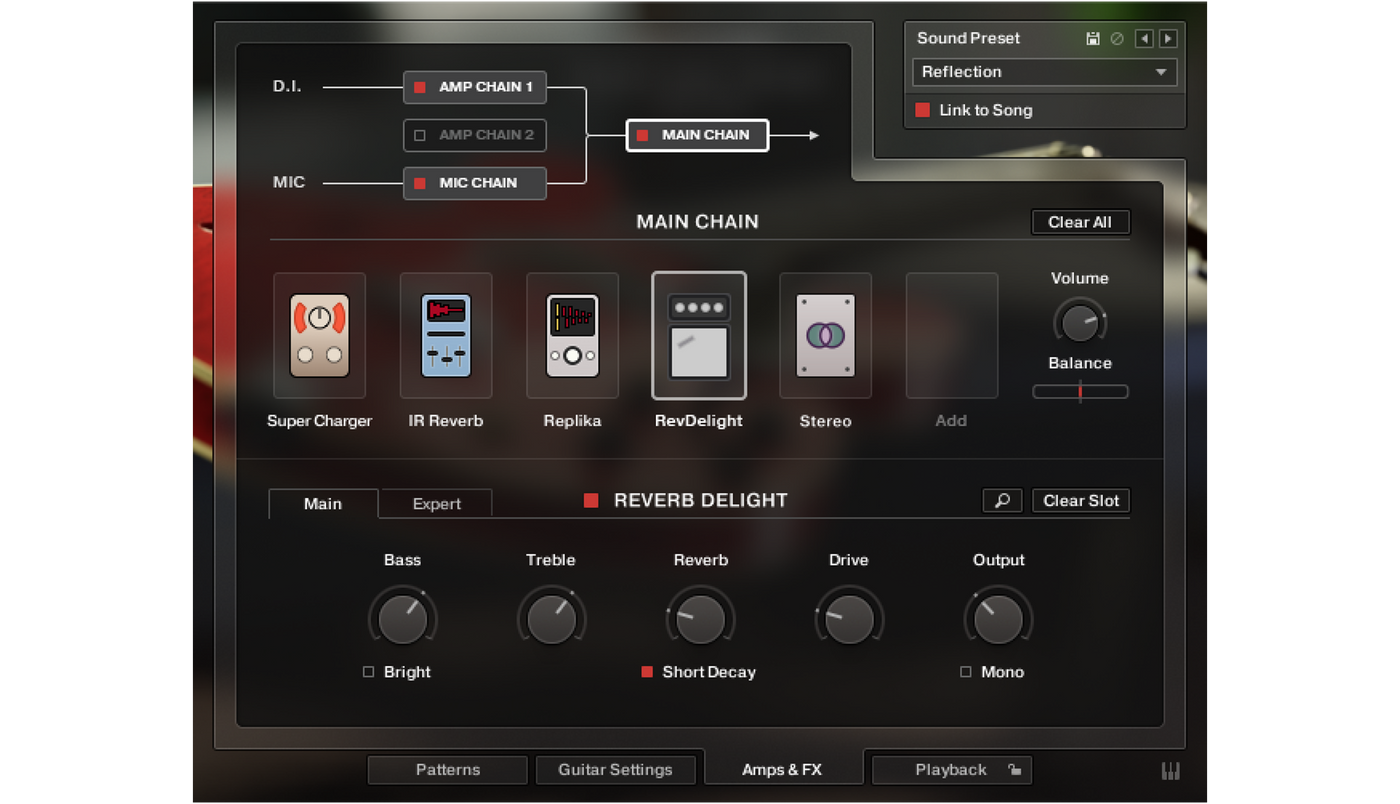Select the AMP CHAIN 1 button
The image size is (1400, 804).
475,87
